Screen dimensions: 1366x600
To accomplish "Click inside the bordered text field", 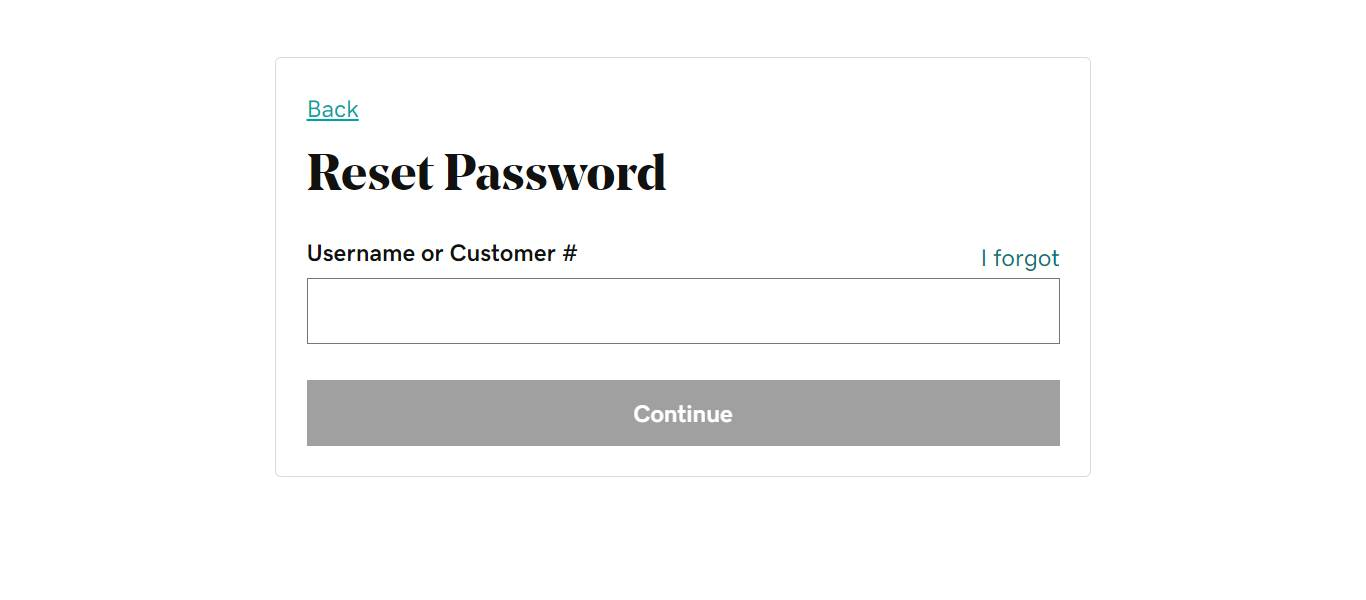I will point(683,311).
